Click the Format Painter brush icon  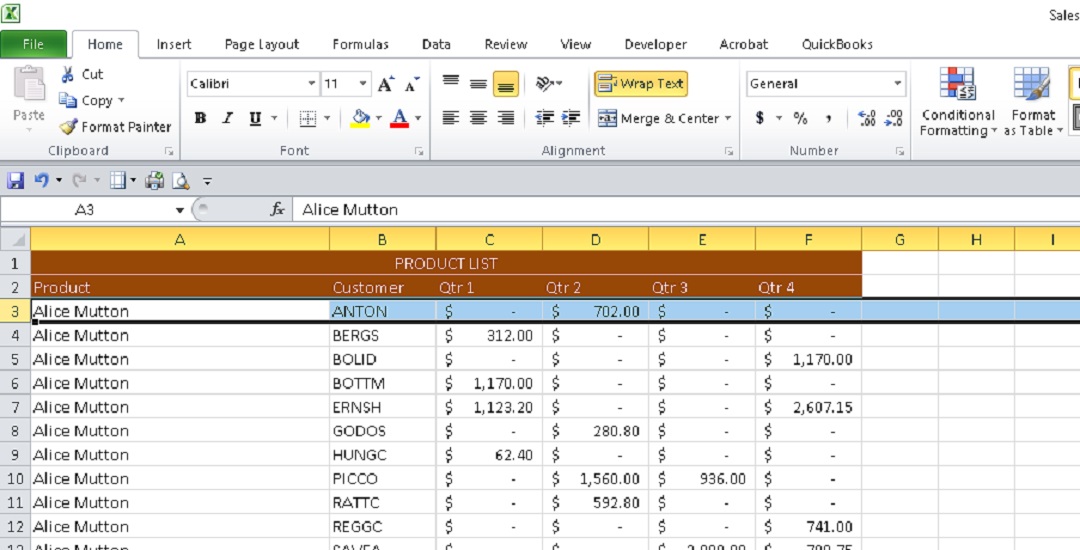tap(68, 127)
